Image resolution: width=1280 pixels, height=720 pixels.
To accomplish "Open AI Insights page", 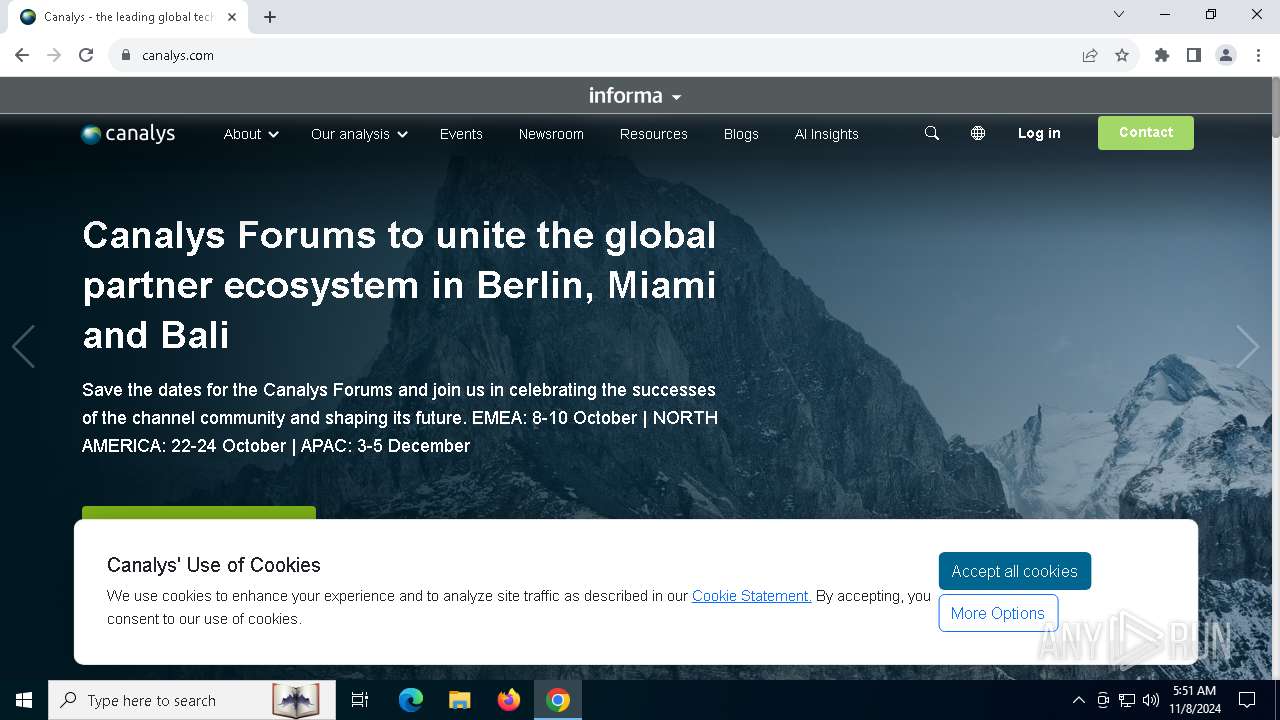I will point(827,134).
